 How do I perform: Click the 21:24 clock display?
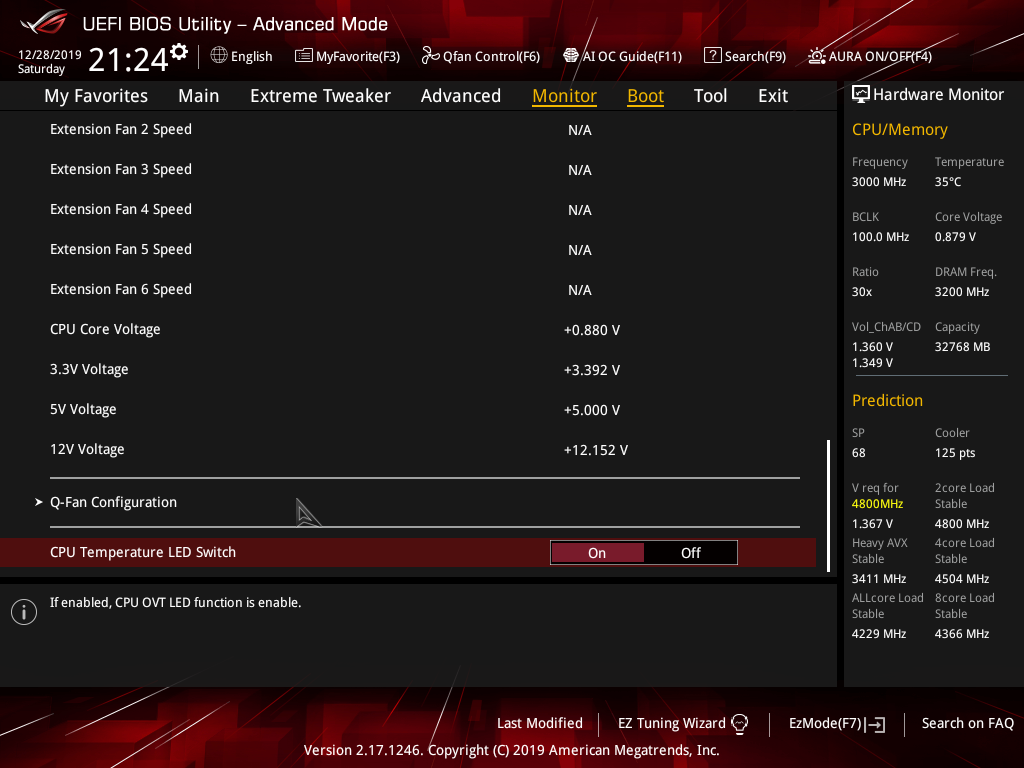[128, 59]
